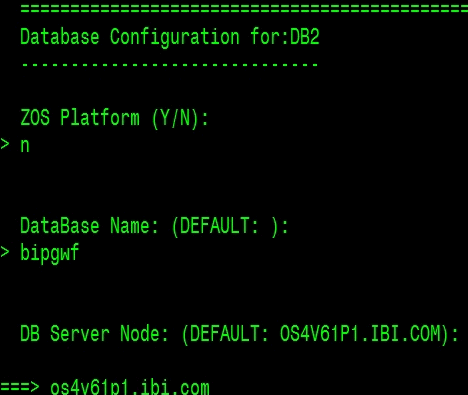The width and height of the screenshot is (468, 395).
Task: Click the 'ZOS Platform (Y/N):' prompt text
Action: tap(114, 118)
